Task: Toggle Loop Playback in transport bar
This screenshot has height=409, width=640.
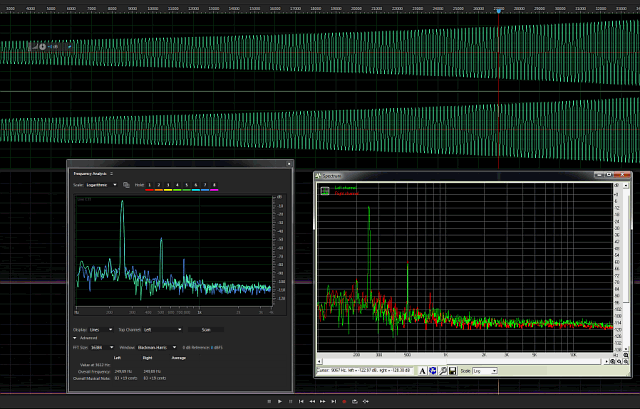Action: click(356, 401)
